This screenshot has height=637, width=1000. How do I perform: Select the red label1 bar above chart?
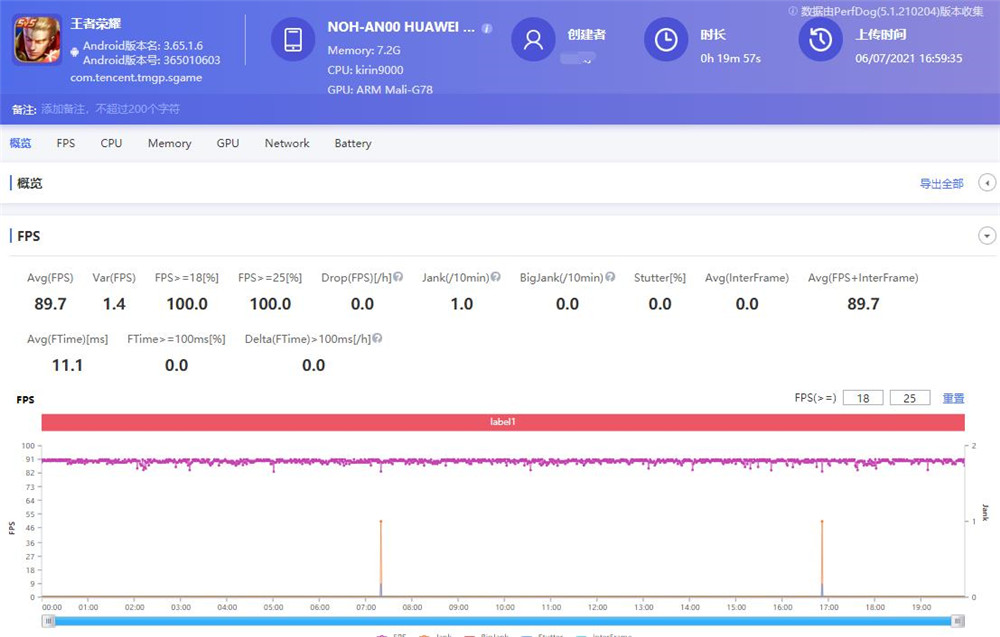point(503,421)
